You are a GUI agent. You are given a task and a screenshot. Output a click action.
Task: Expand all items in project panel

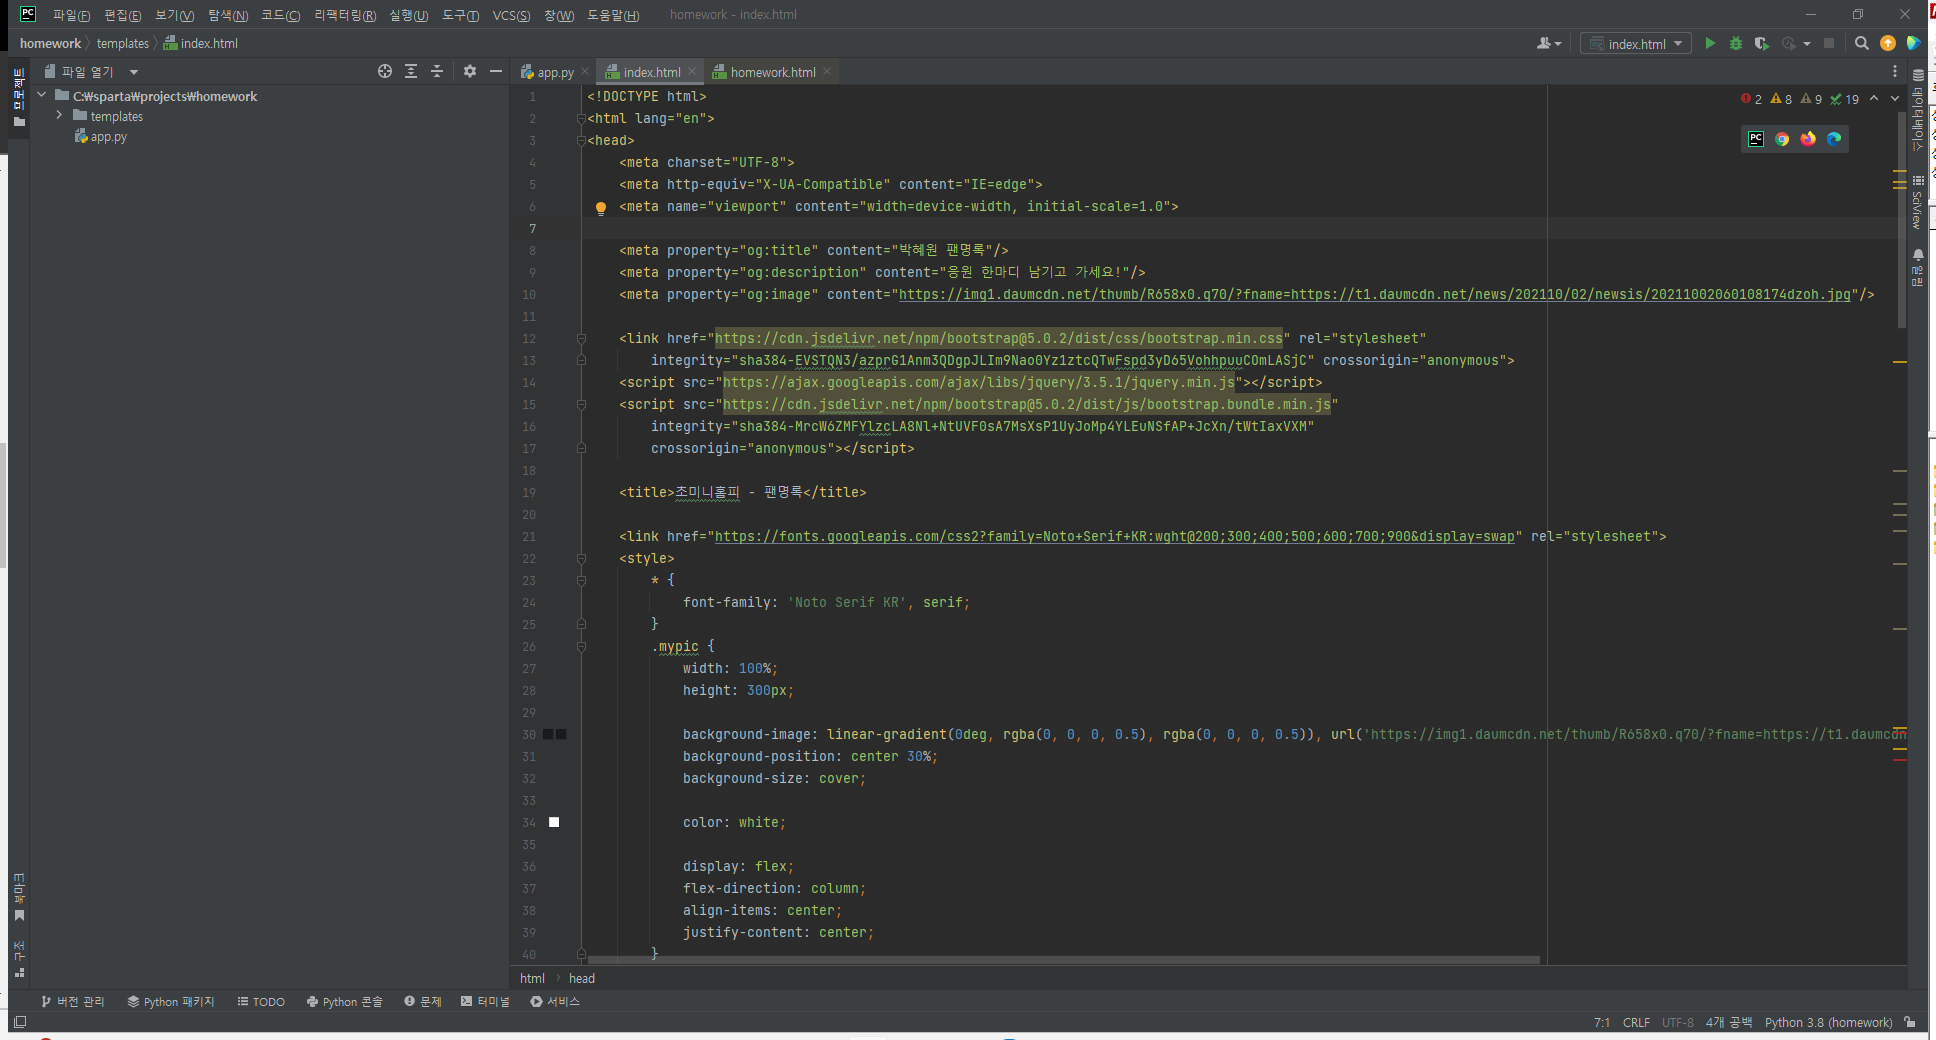tap(411, 71)
